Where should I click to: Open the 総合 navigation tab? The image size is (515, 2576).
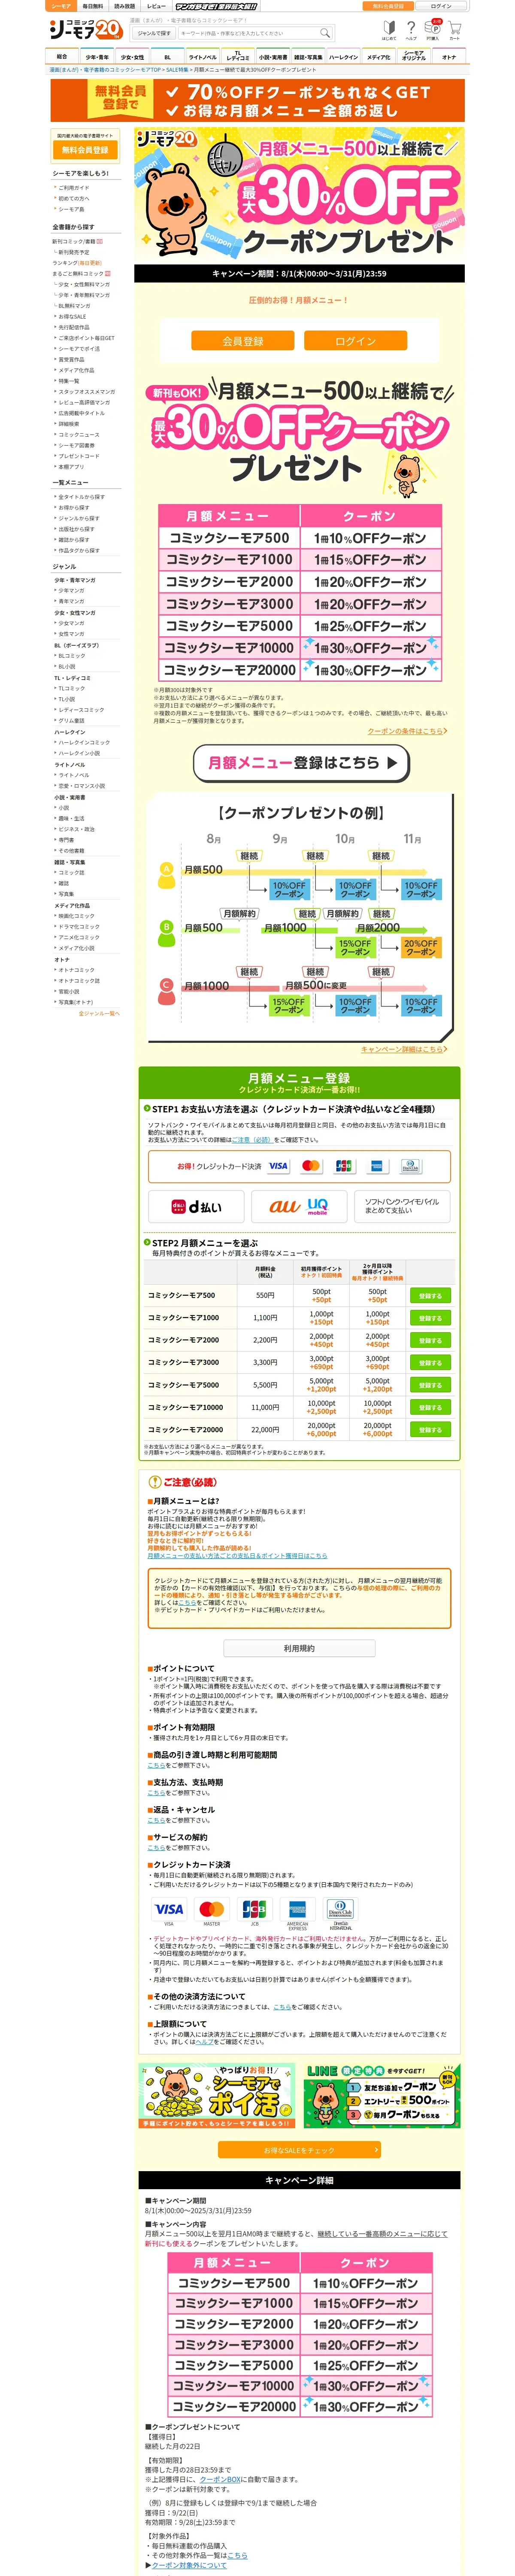[62, 57]
